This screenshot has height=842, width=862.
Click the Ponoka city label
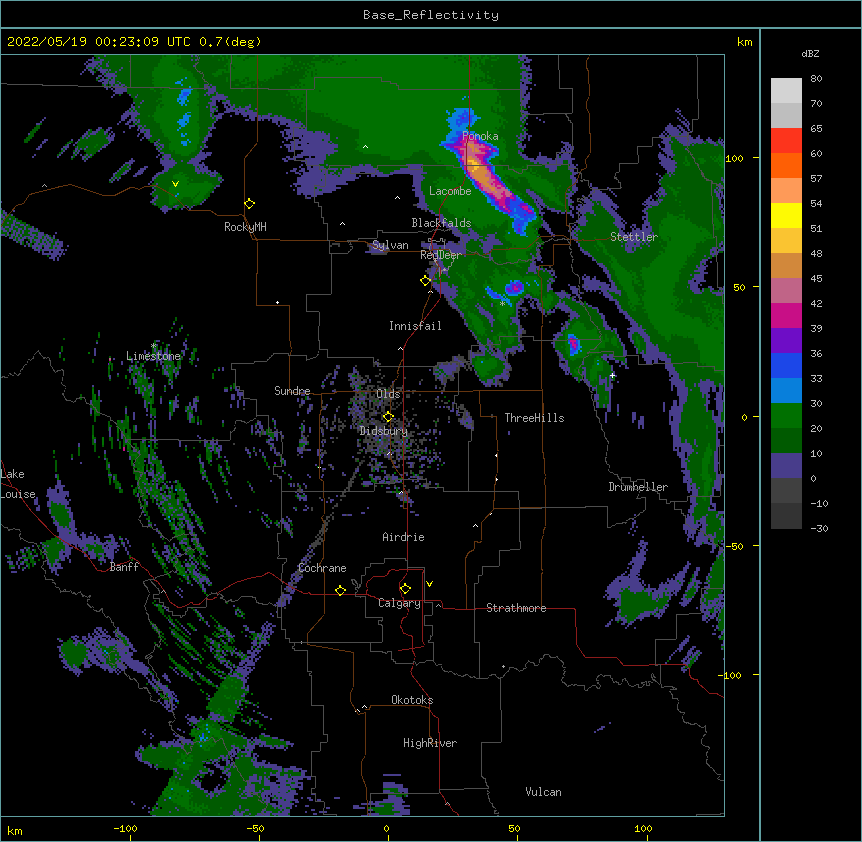(480, 136)
